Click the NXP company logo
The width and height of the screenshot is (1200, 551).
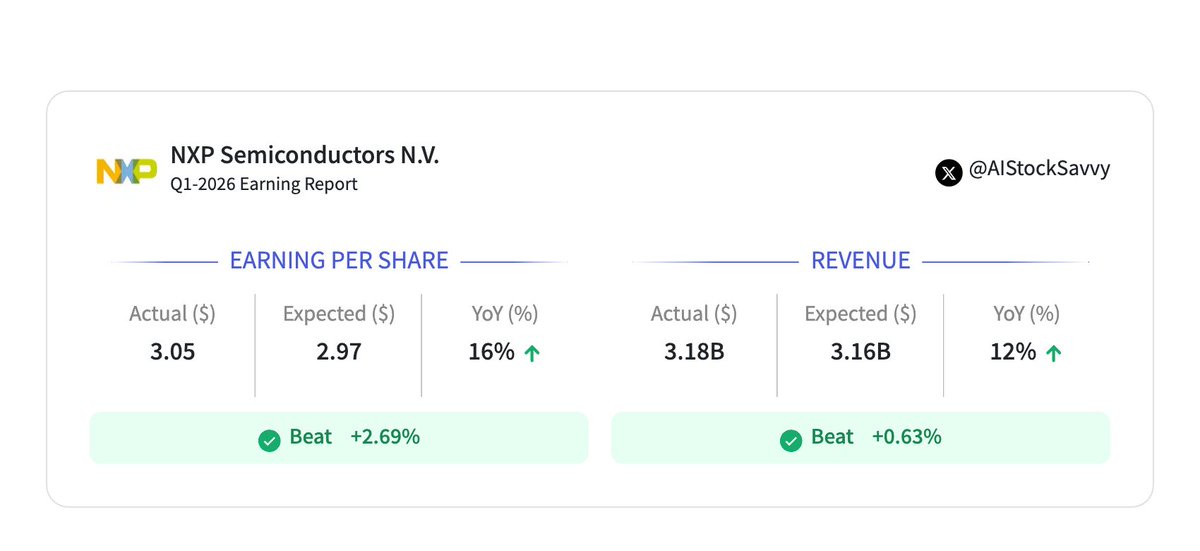click(x=126, y=171)
